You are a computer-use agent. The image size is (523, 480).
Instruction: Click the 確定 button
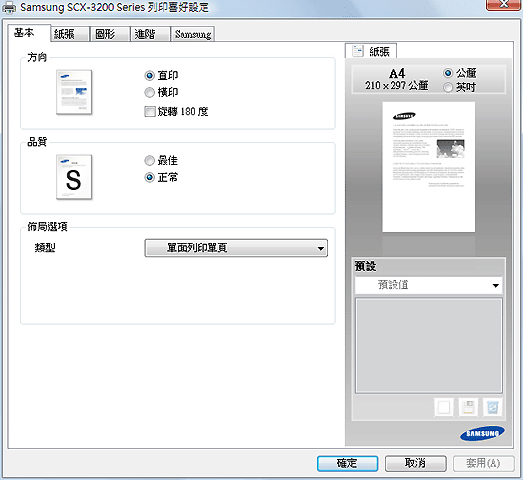[347, 463]
